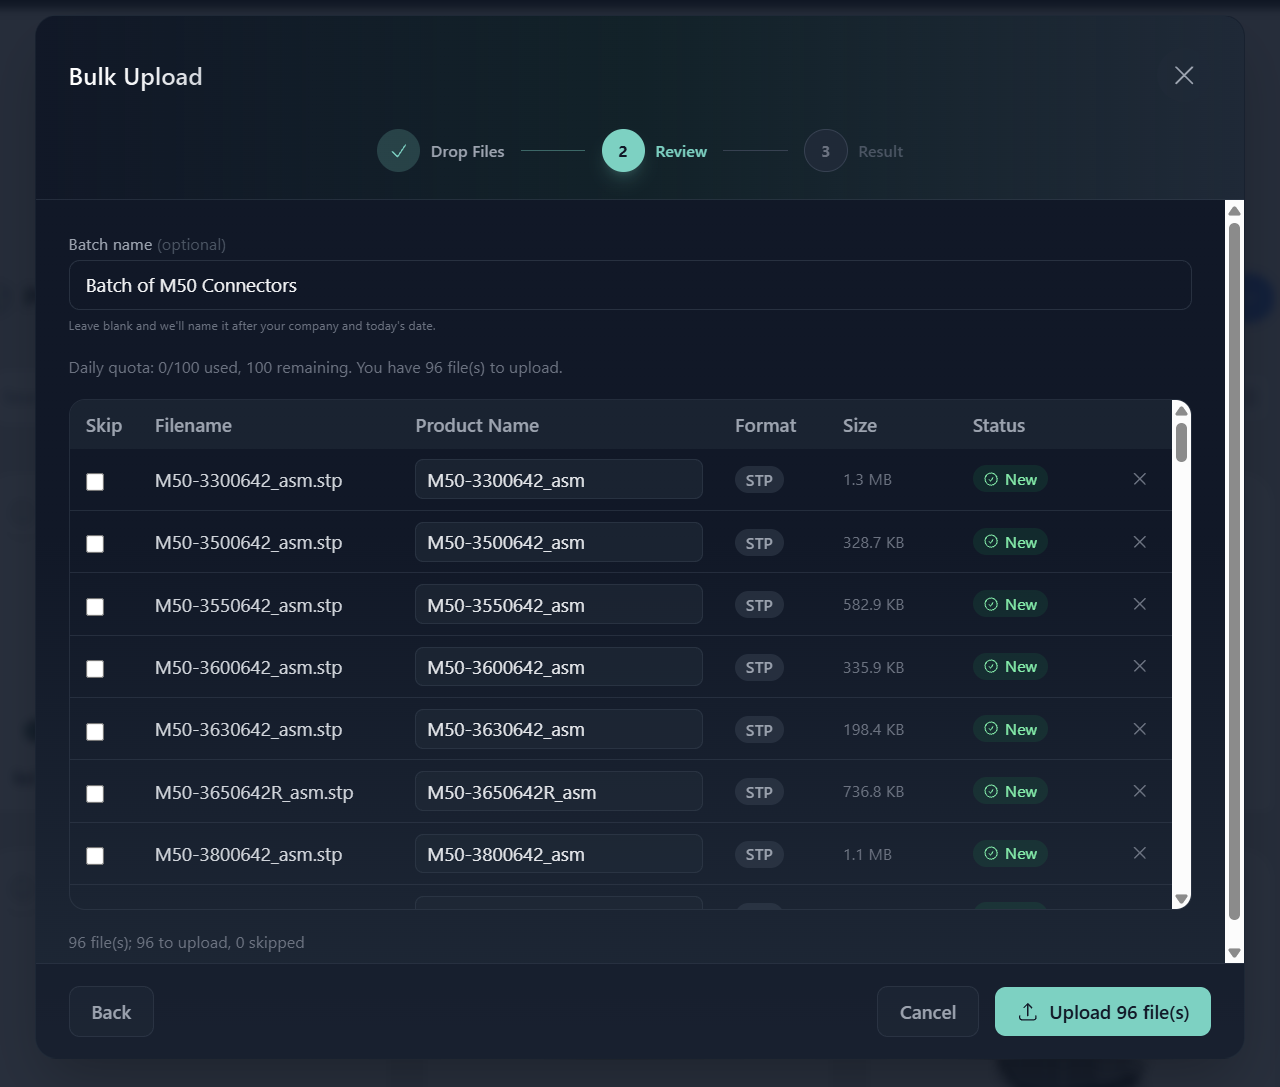Click New status badge for M50-3500642_asm.stp
Viewport: 1280px width, 1087px height.
coord(1010,542)
